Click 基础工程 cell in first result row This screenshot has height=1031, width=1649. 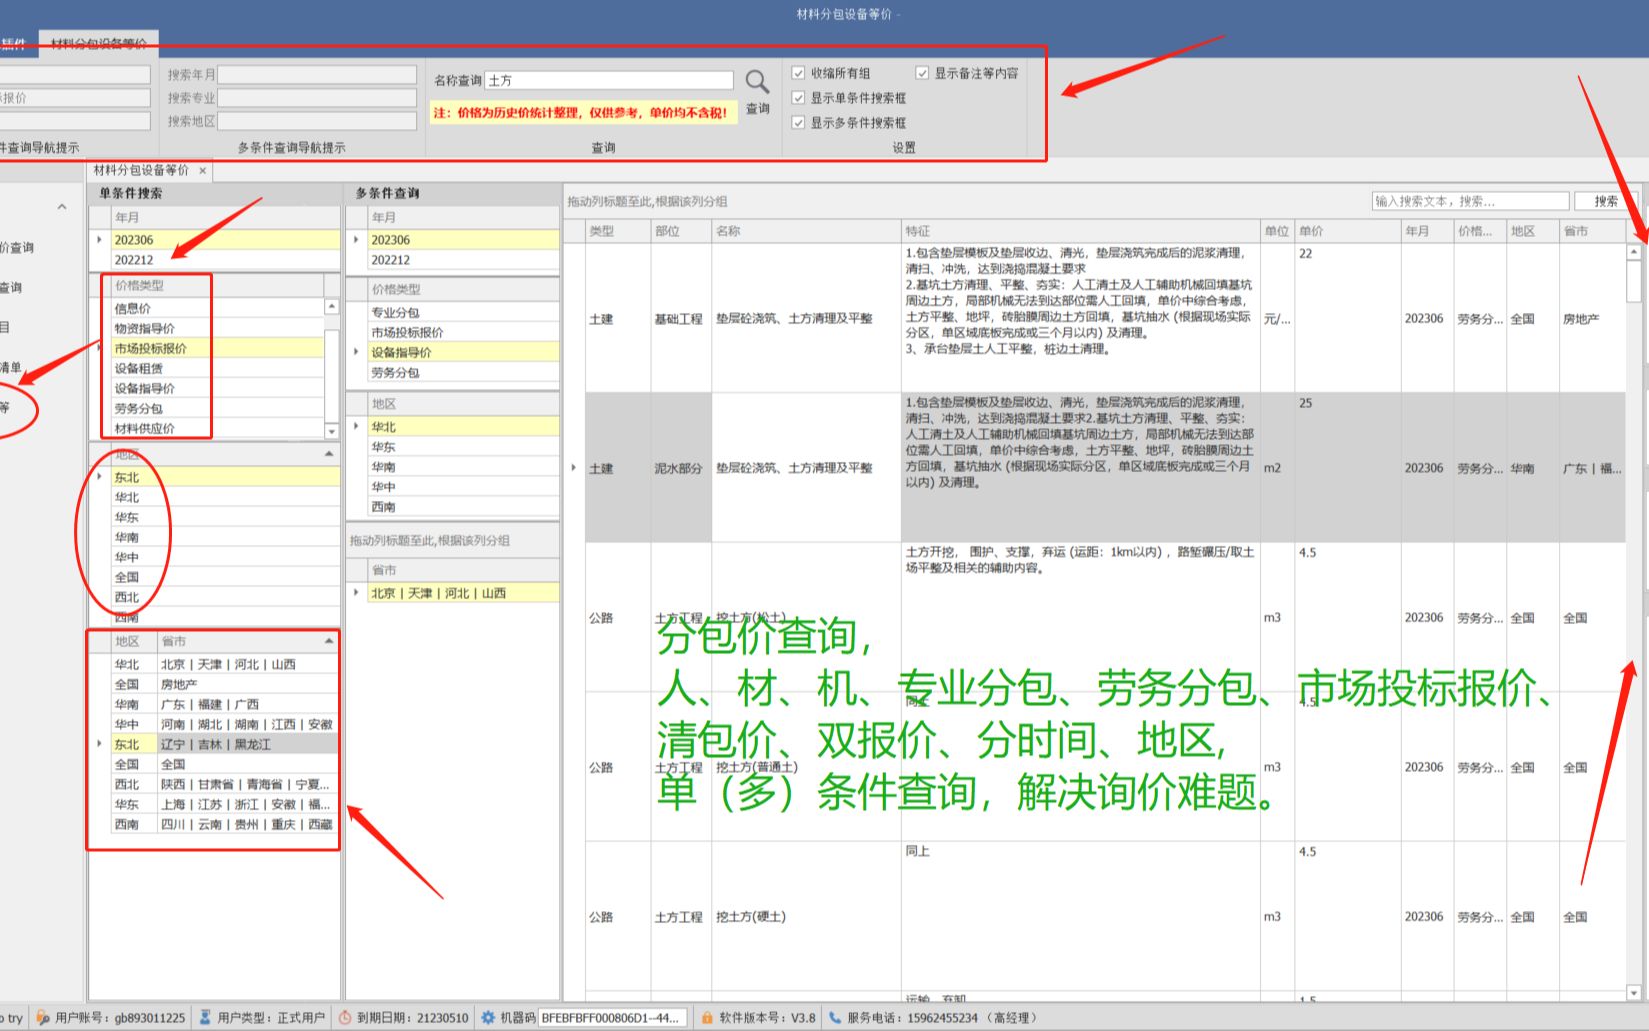pos(679,319)
